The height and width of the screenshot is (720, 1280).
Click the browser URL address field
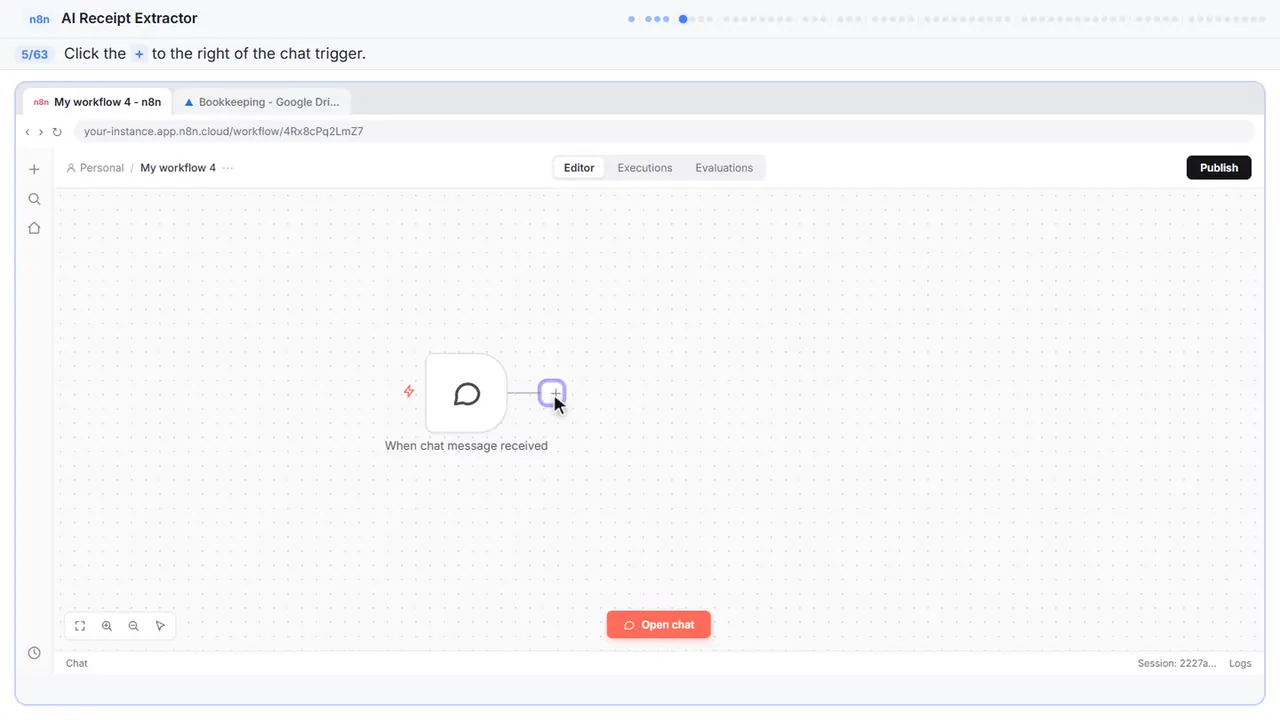pyautogui.click(x=664, y=132)
